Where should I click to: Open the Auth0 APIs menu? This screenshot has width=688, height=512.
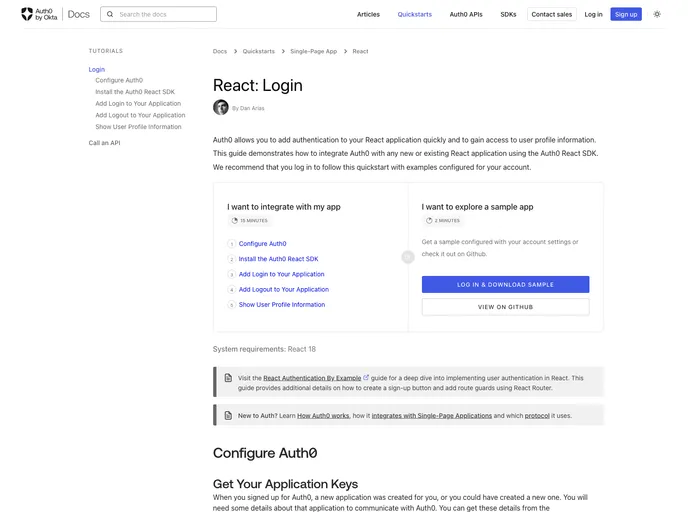(466, 15)
